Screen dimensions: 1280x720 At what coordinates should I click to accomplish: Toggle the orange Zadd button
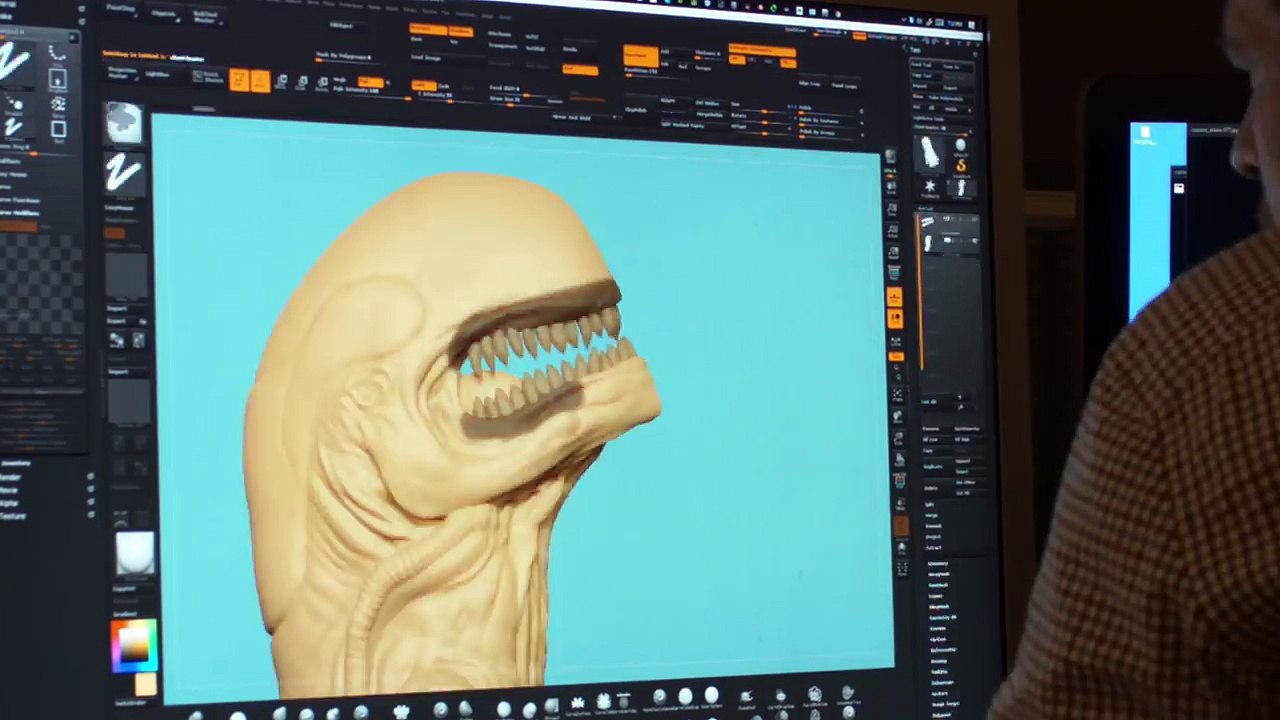[425, 85]
